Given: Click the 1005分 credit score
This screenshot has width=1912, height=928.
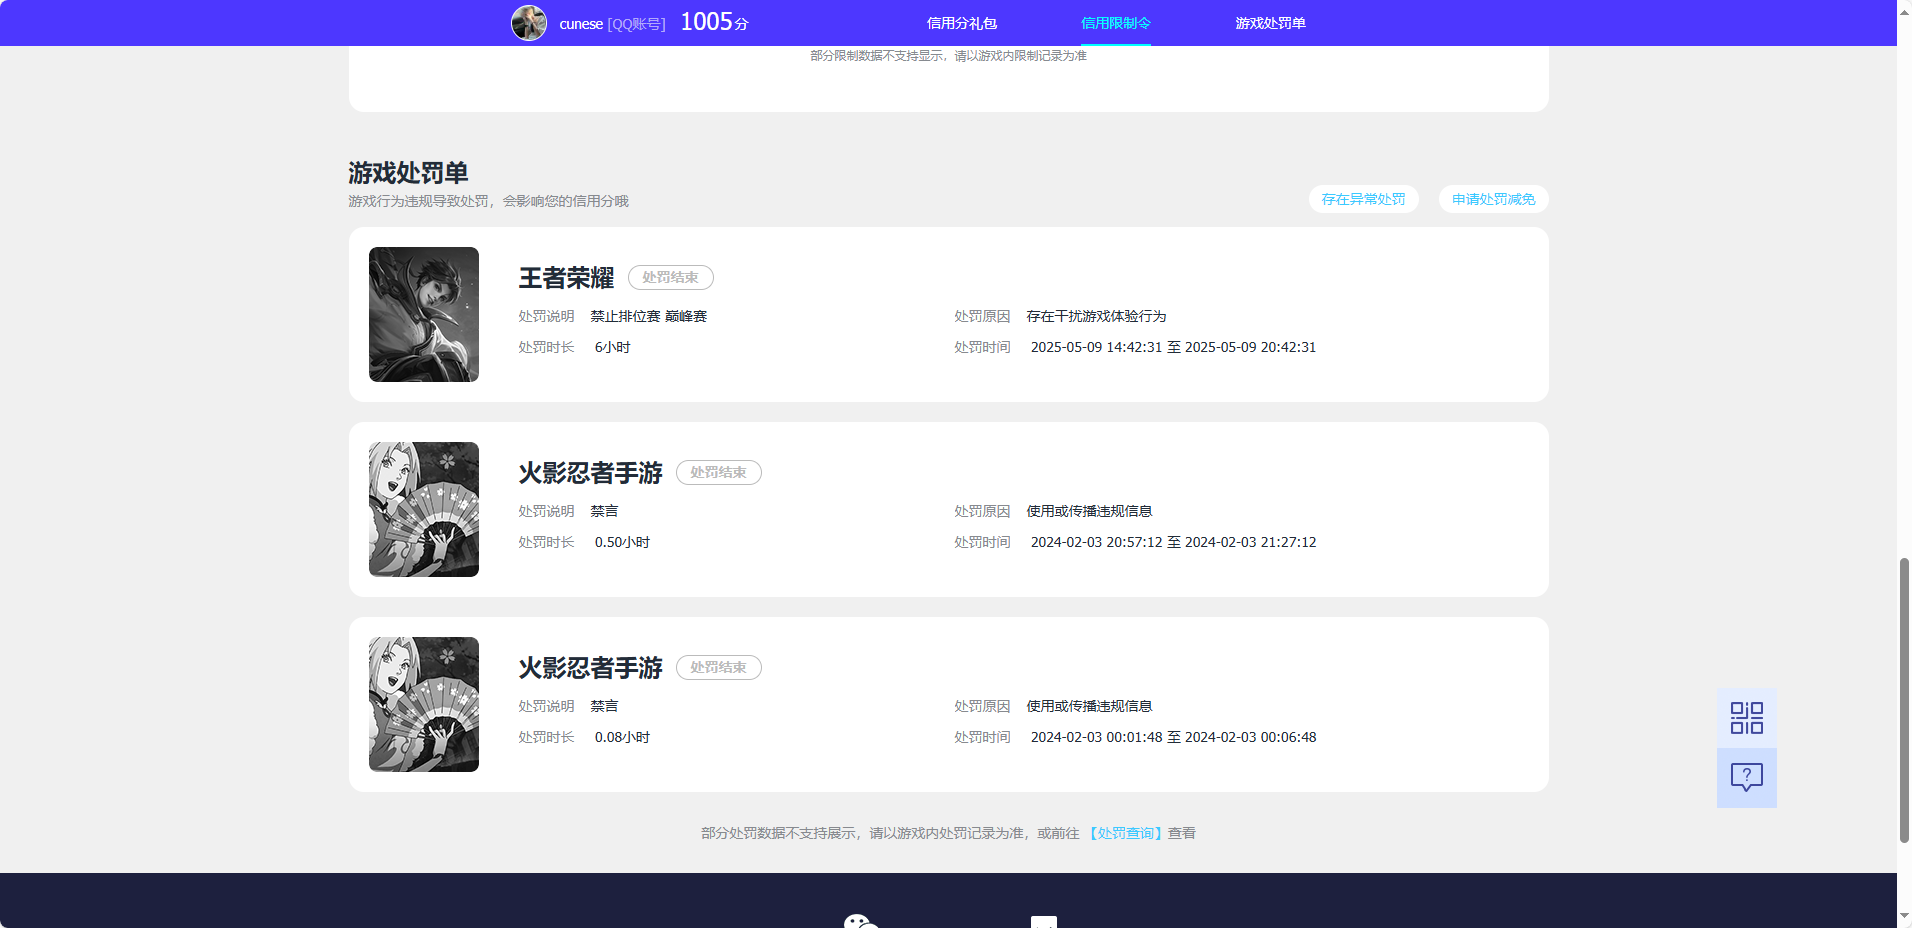Looking at the screenshot, I should pyautogui.click(x=714, y=22).
